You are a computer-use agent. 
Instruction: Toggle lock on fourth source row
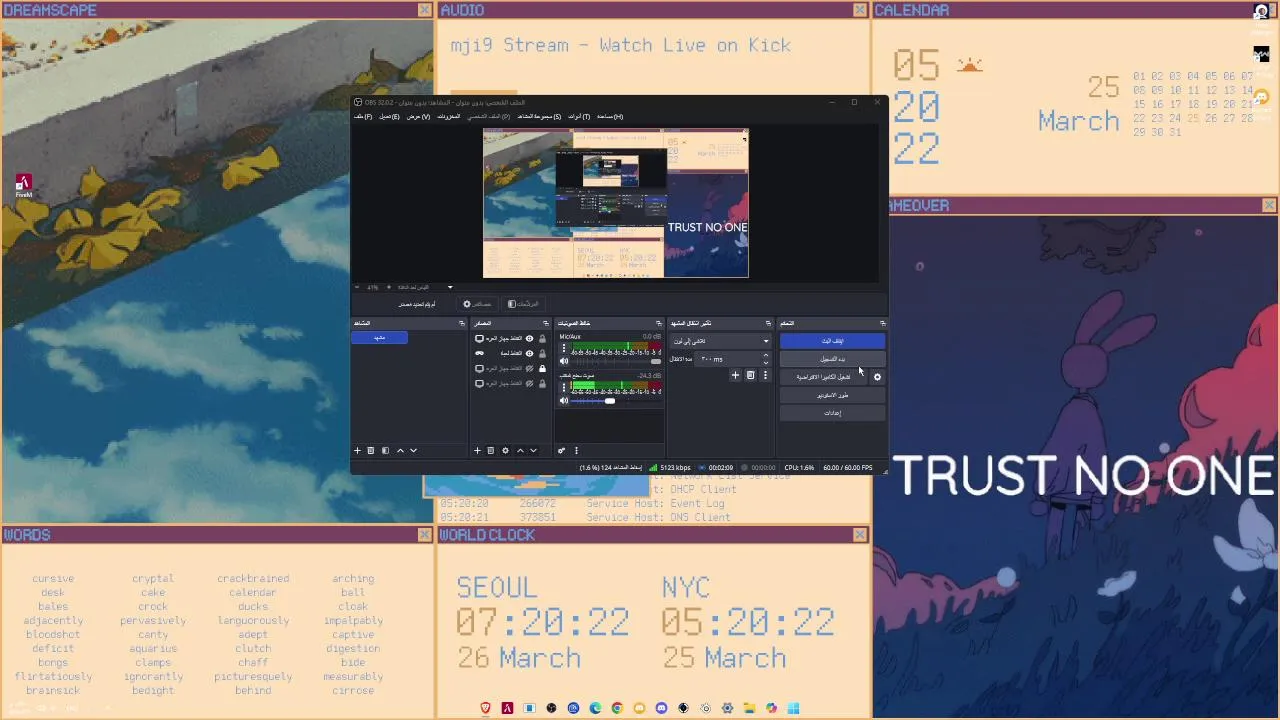click(542, 383)
